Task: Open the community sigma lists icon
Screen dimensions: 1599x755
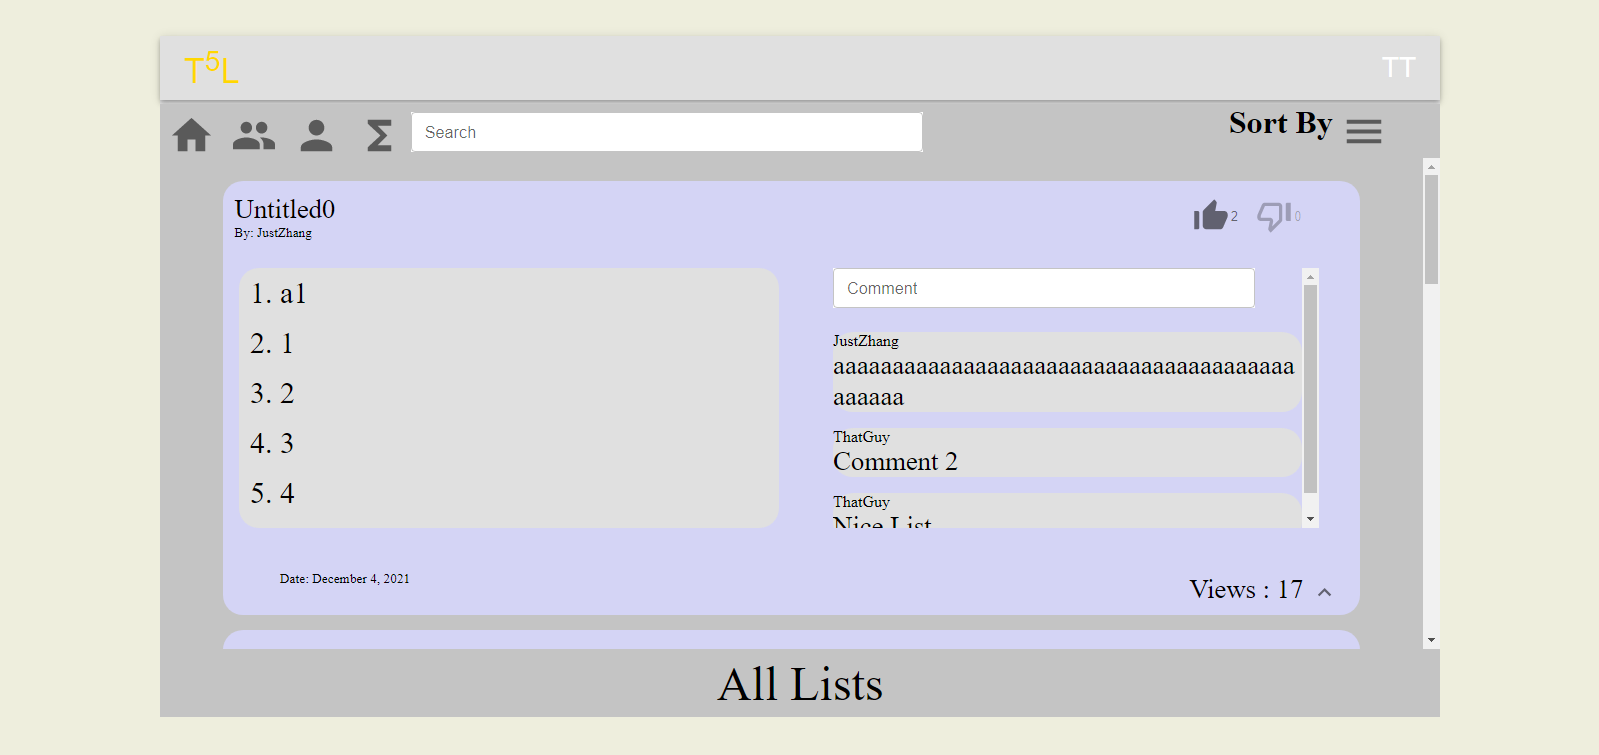Action: coord(379,135)
